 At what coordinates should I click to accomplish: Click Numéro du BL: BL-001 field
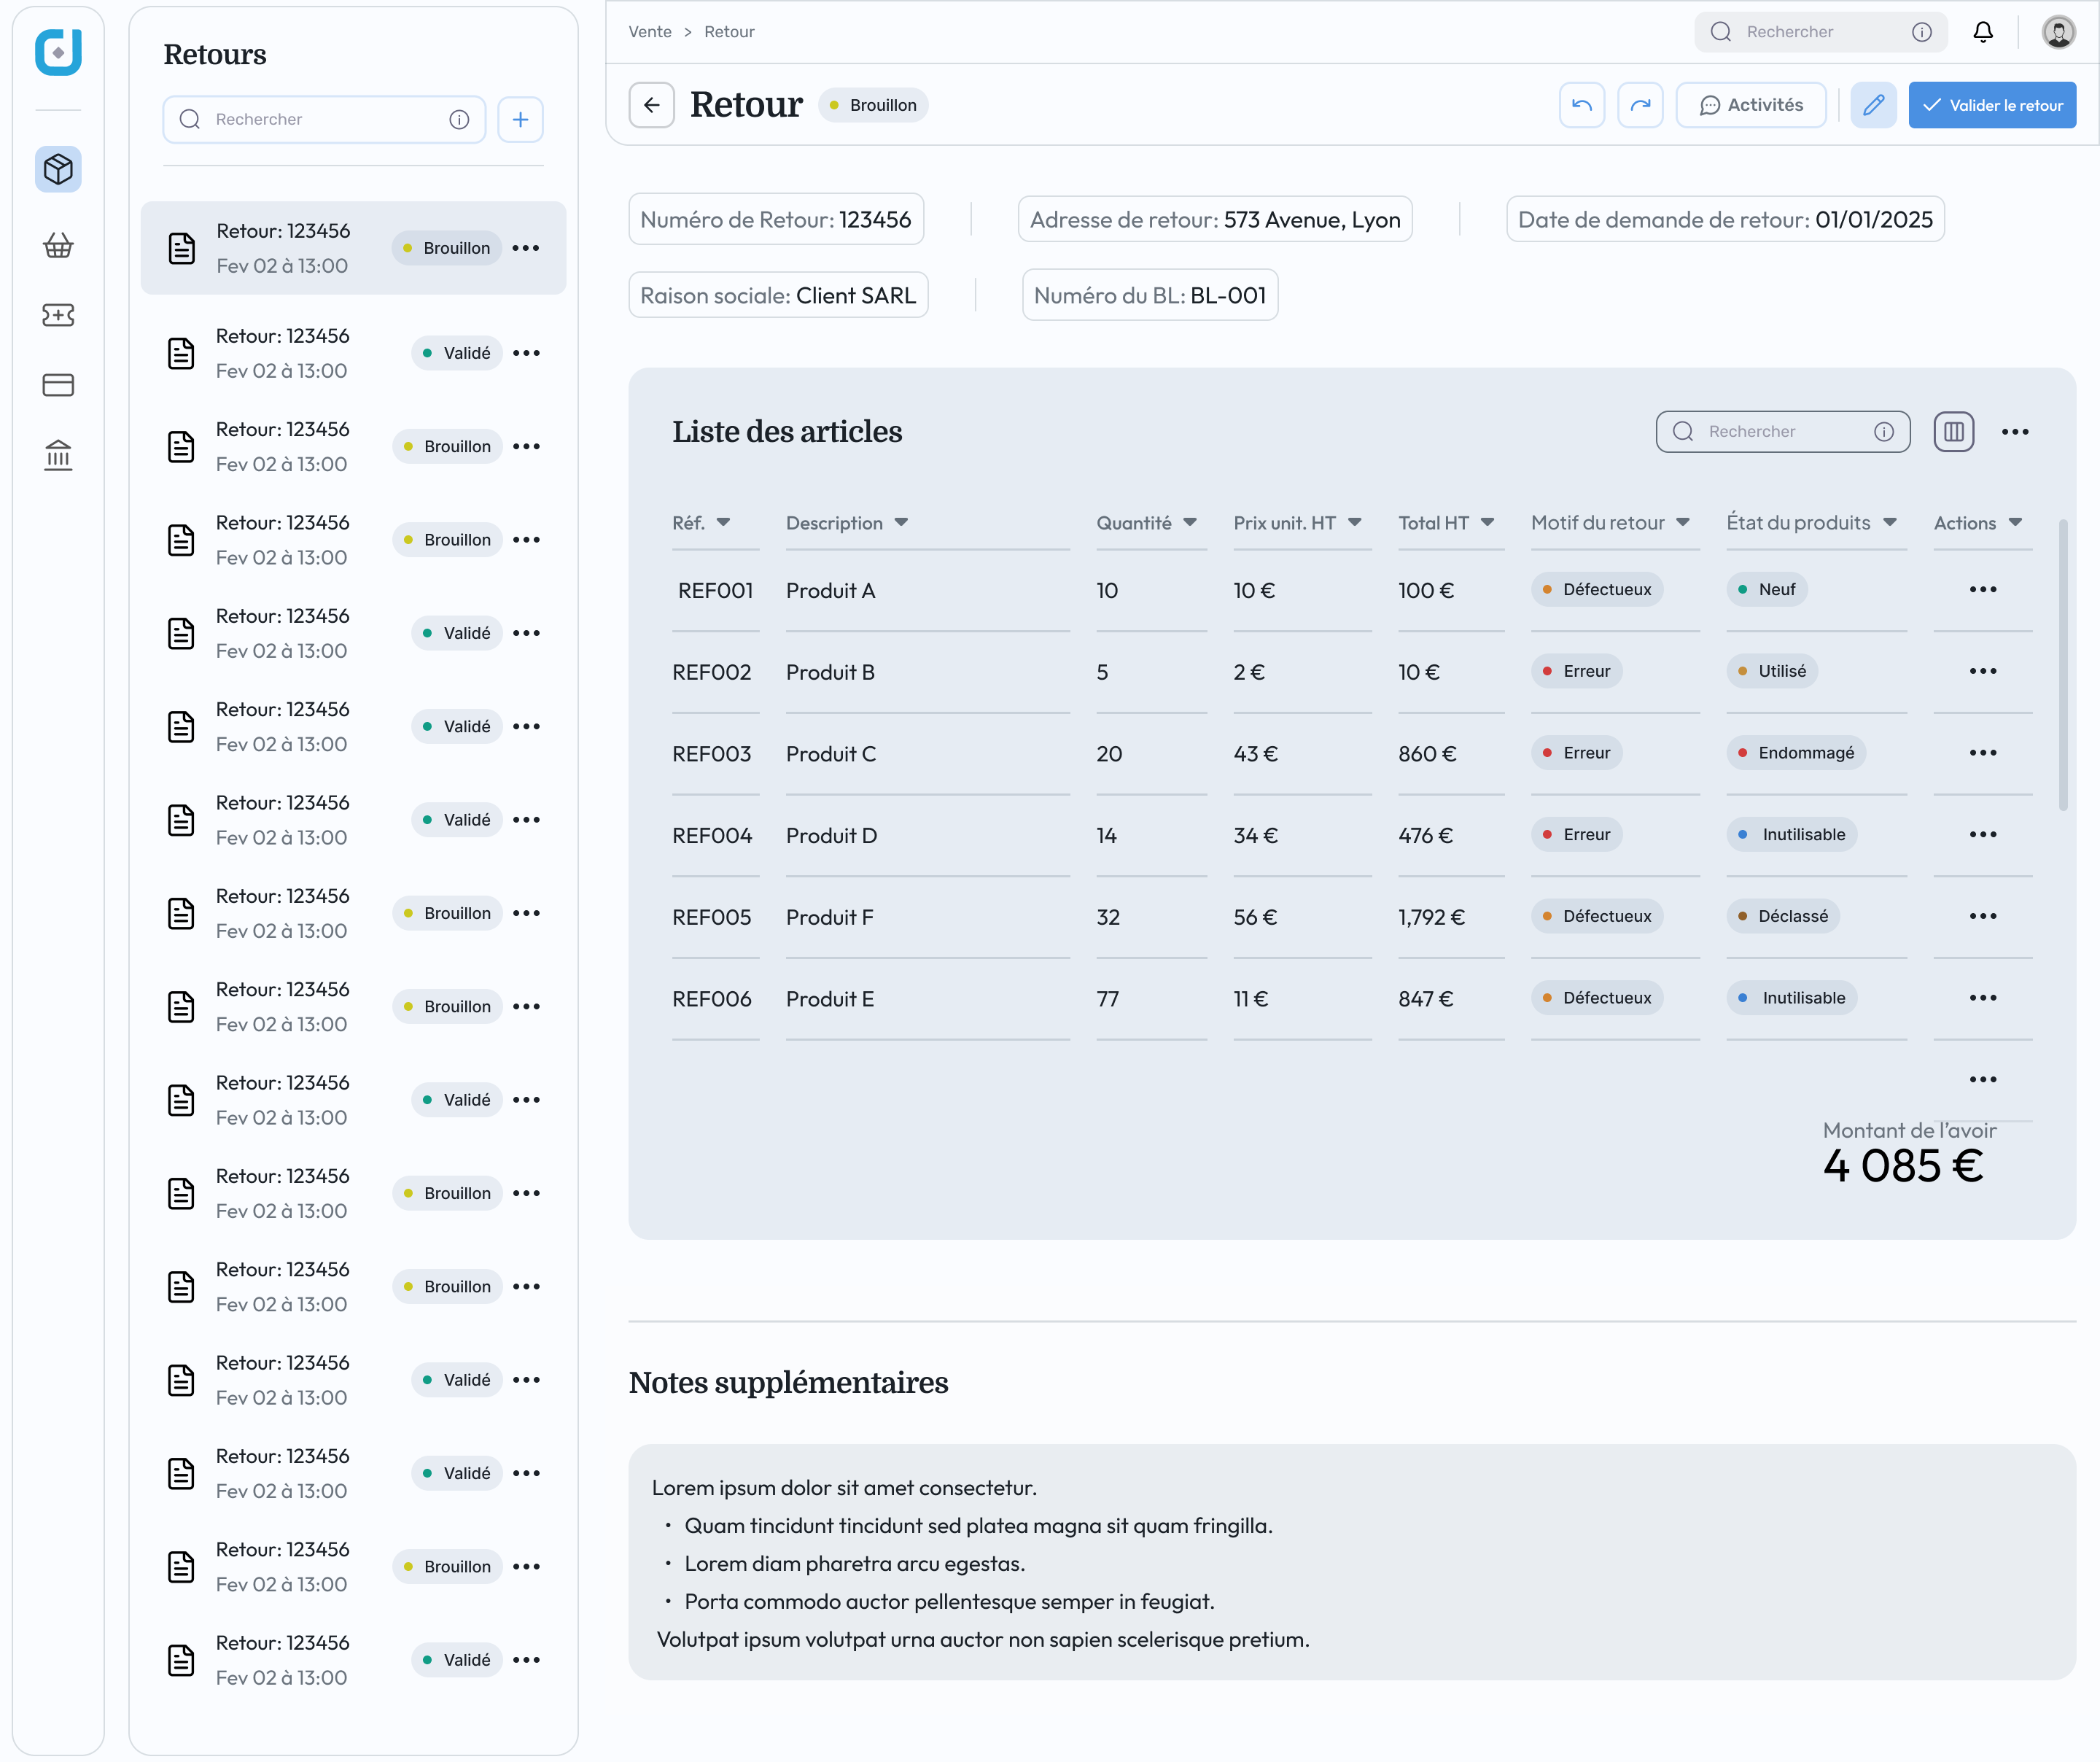click(x=1150, y=295)
